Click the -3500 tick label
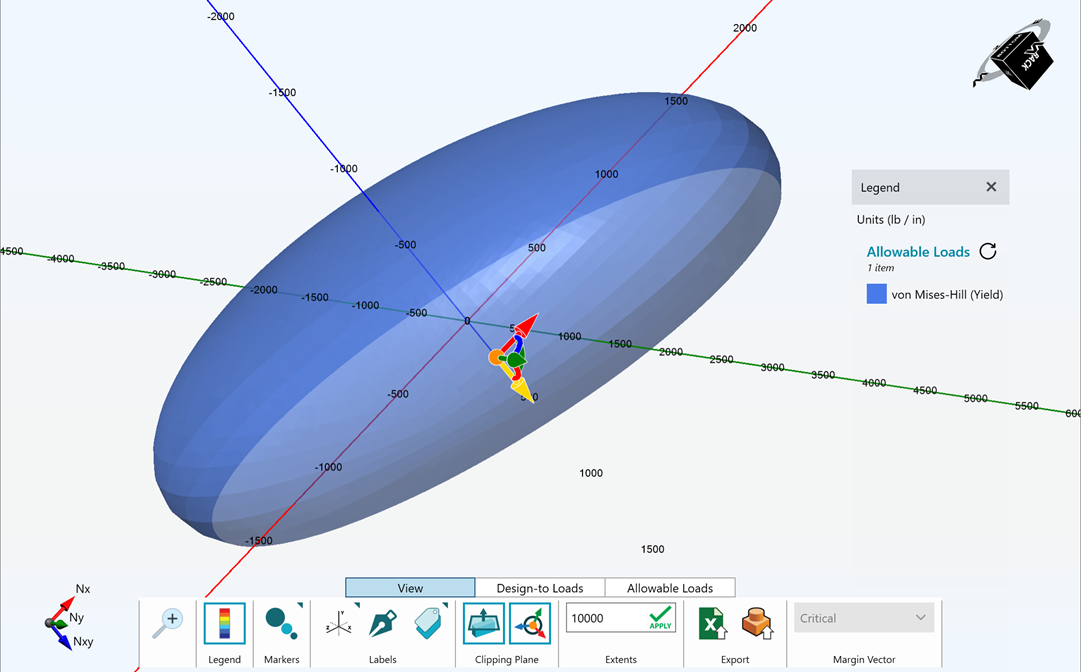Image resolution: width=1081 pixels, height=672 pixels. tap(112, 266)
